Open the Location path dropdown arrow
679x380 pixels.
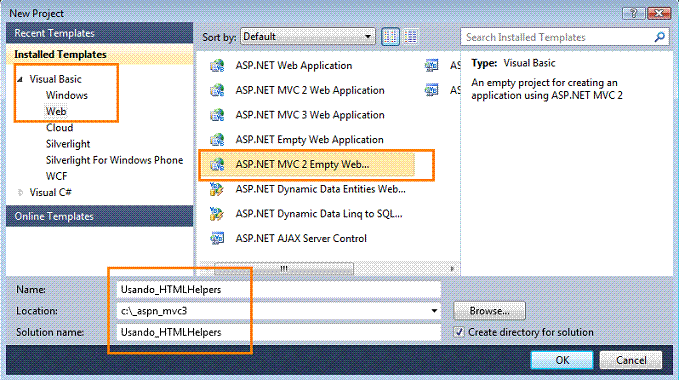click(433, 311)
